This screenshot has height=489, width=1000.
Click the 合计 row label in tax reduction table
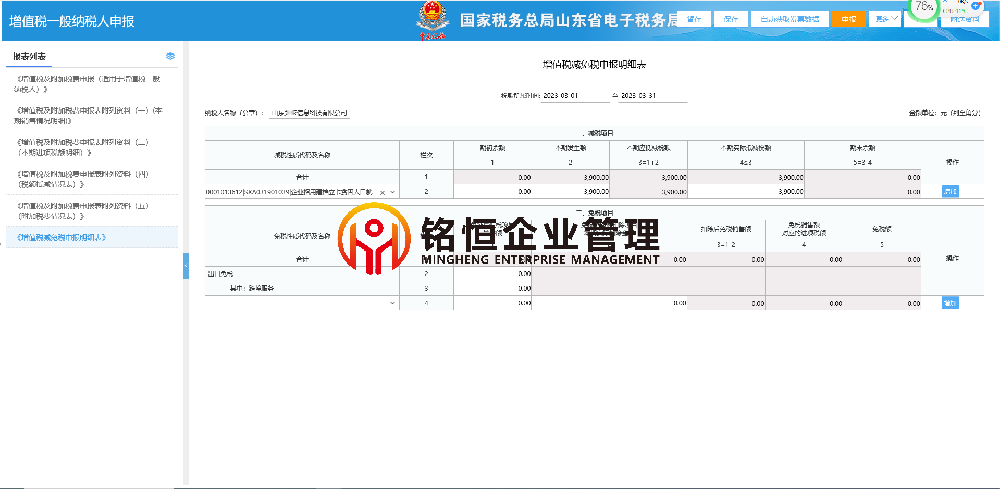(x=302, y=177)
